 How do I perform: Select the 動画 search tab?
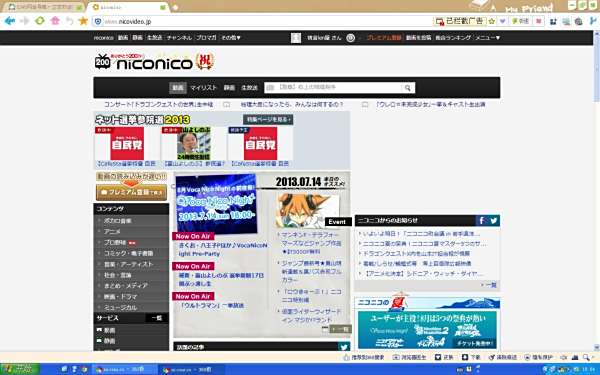coord(178,88)
